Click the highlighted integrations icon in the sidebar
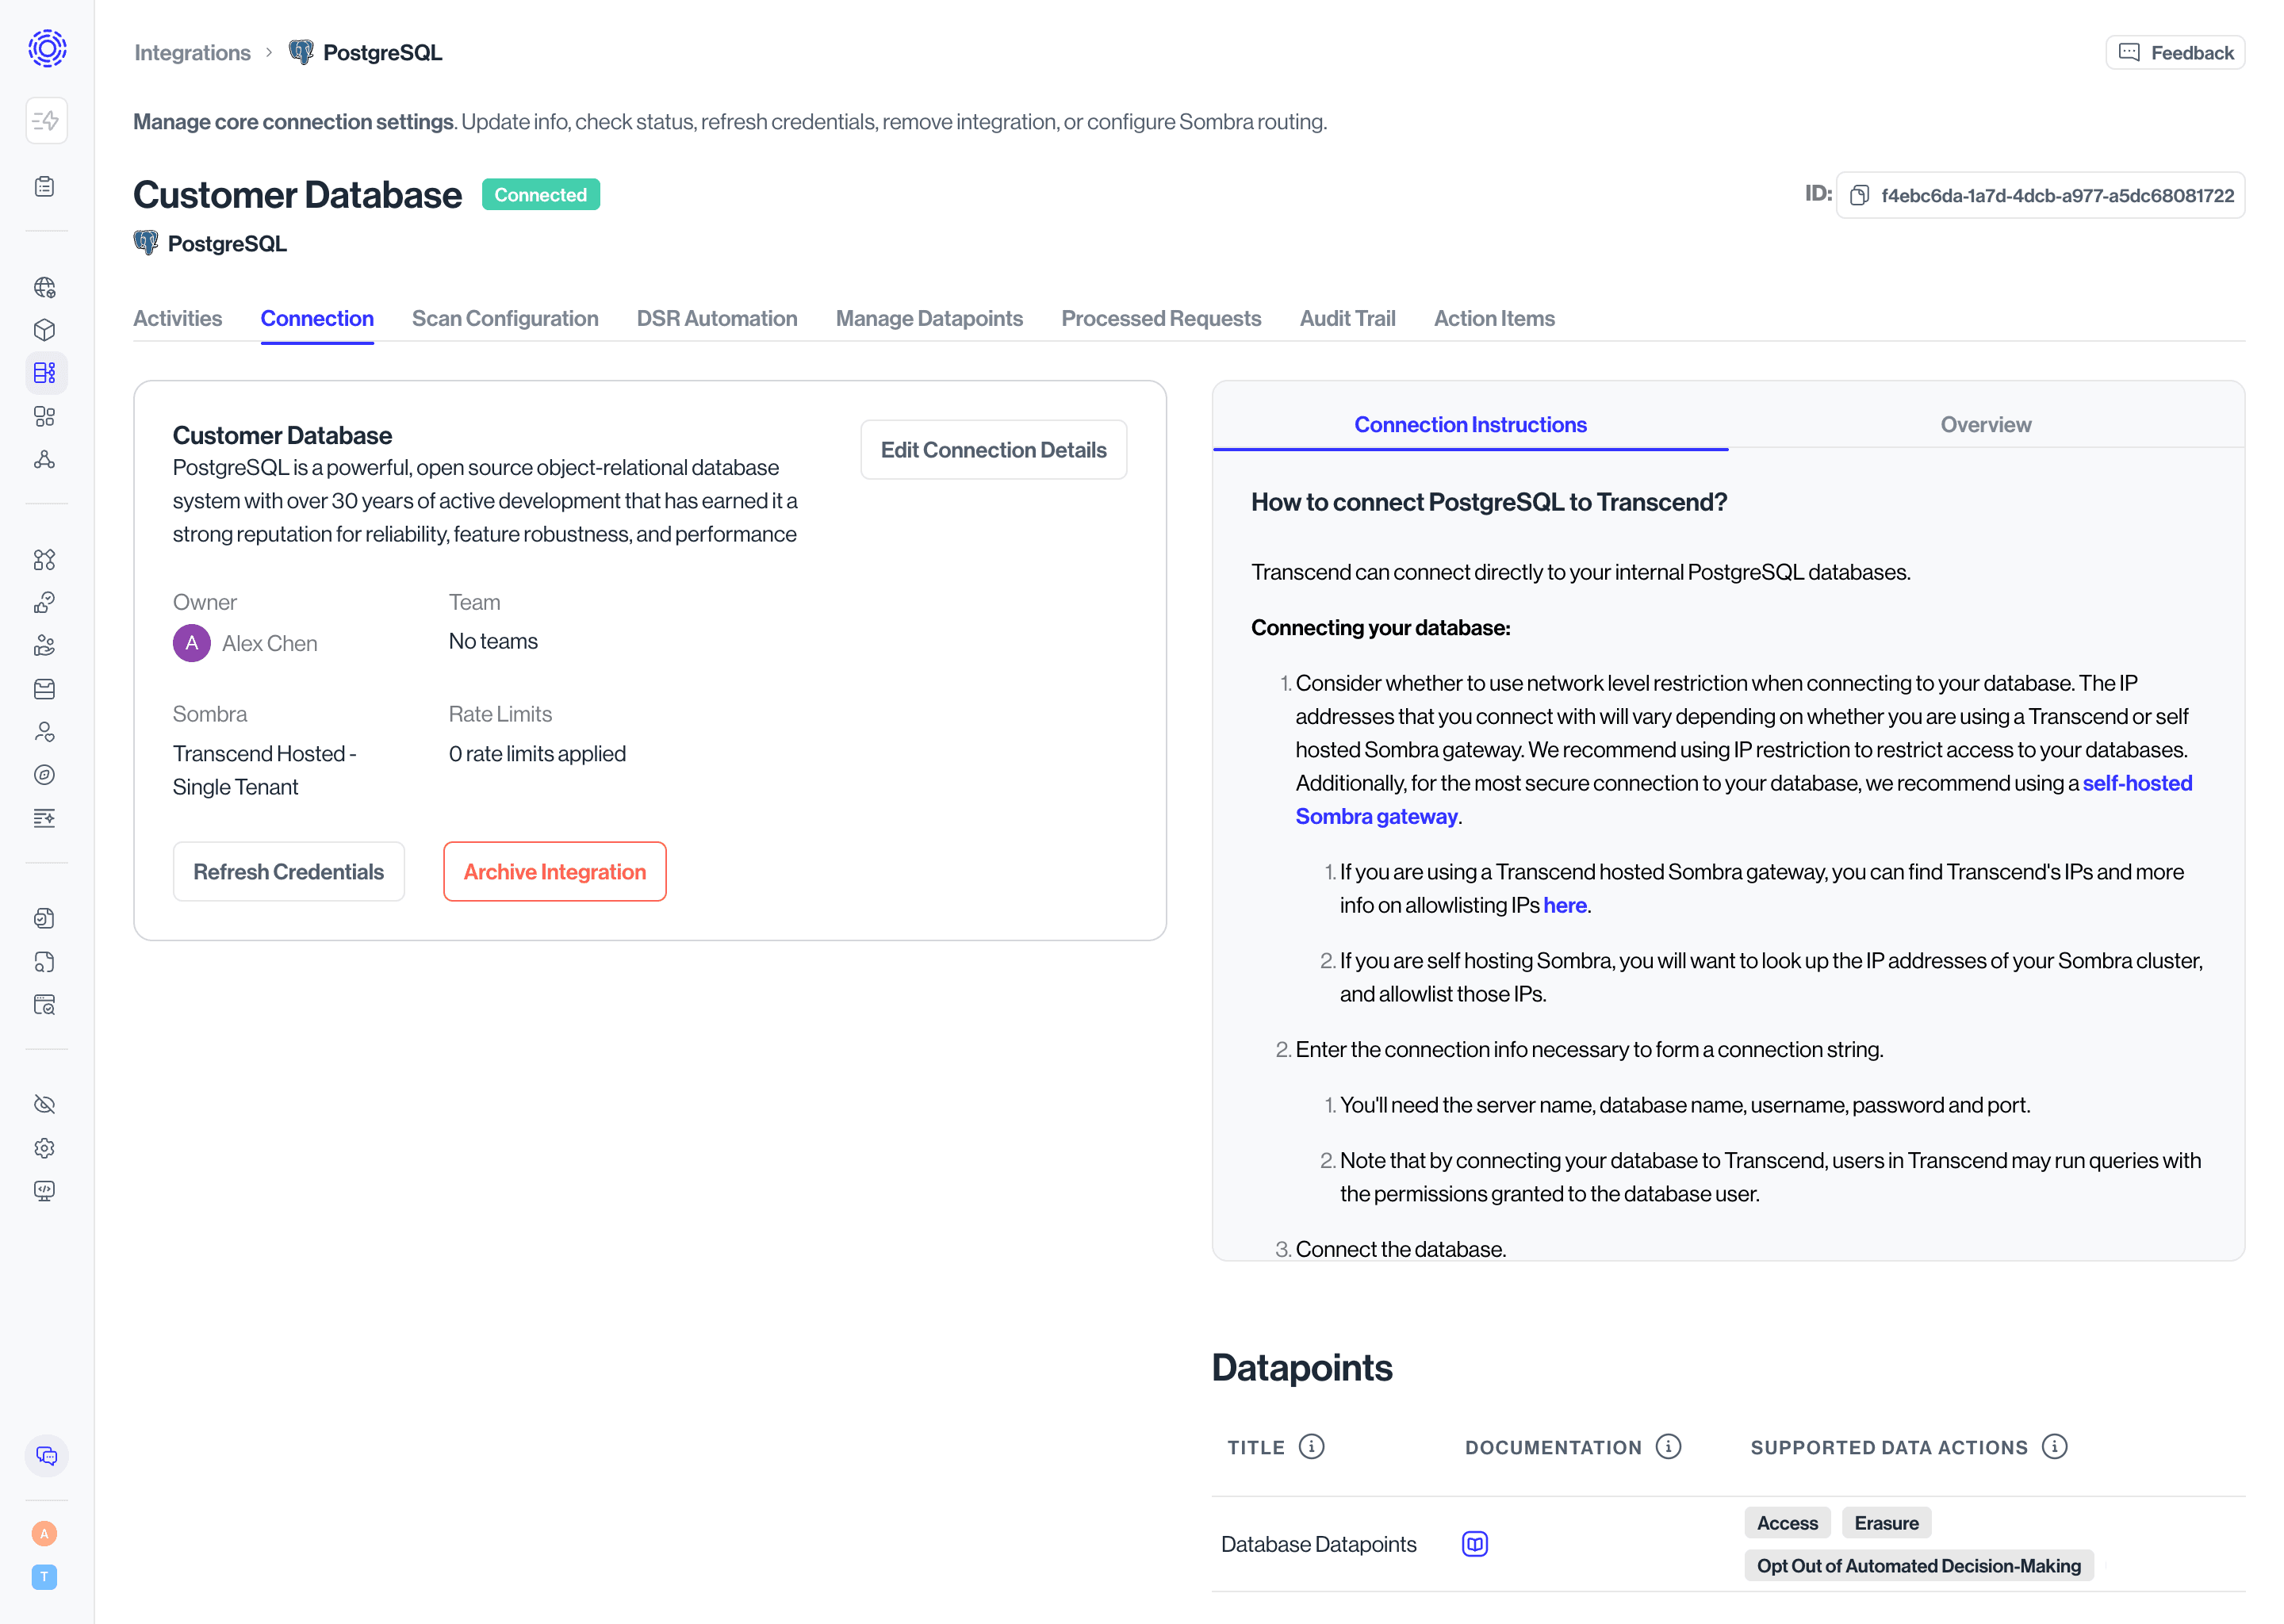Image resolution: width=2284 pixels, height=1624 pixels. point(45,372)
